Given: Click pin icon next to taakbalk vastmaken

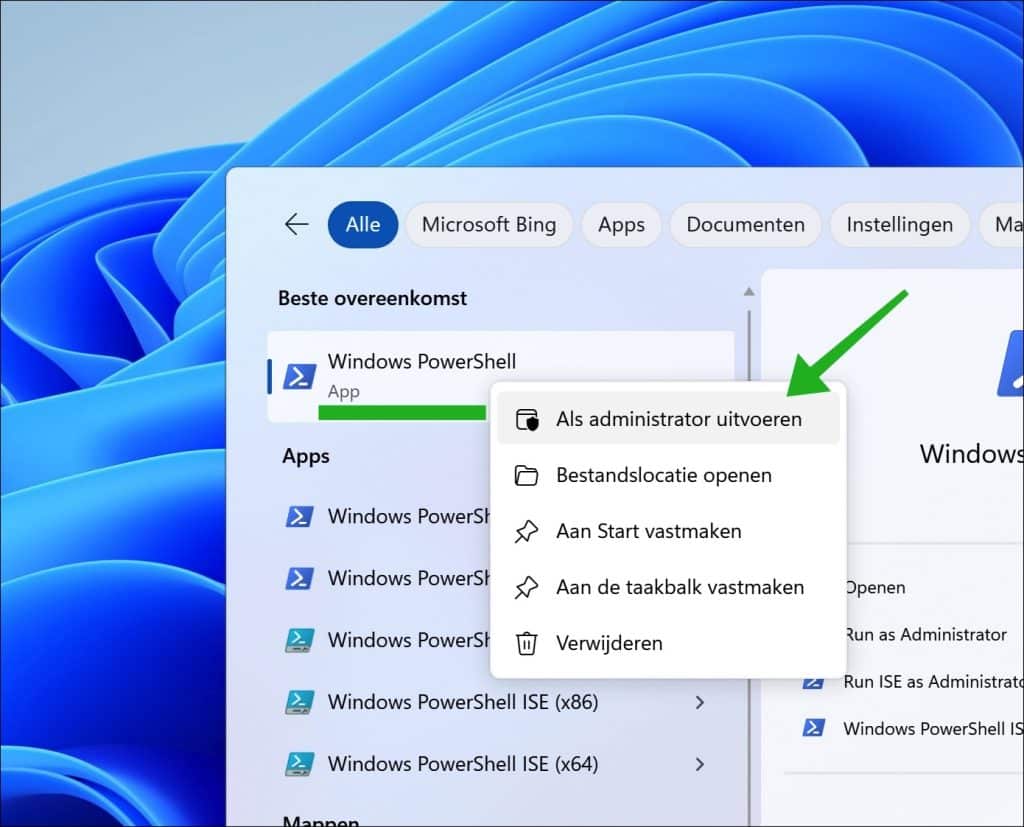Looking at the screenshot, I should 526,588.
